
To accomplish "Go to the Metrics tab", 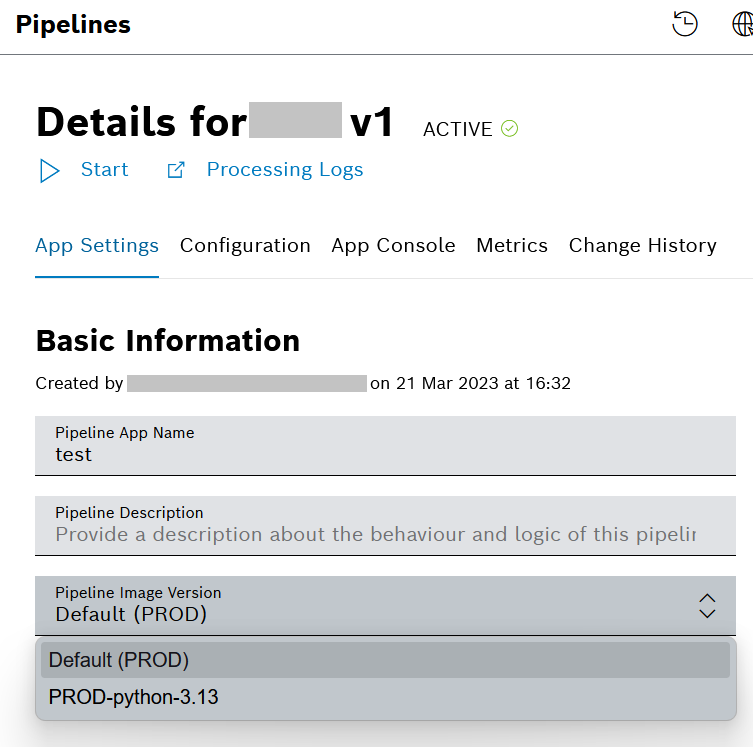I will pyautogui.click(x=512, y=246).
